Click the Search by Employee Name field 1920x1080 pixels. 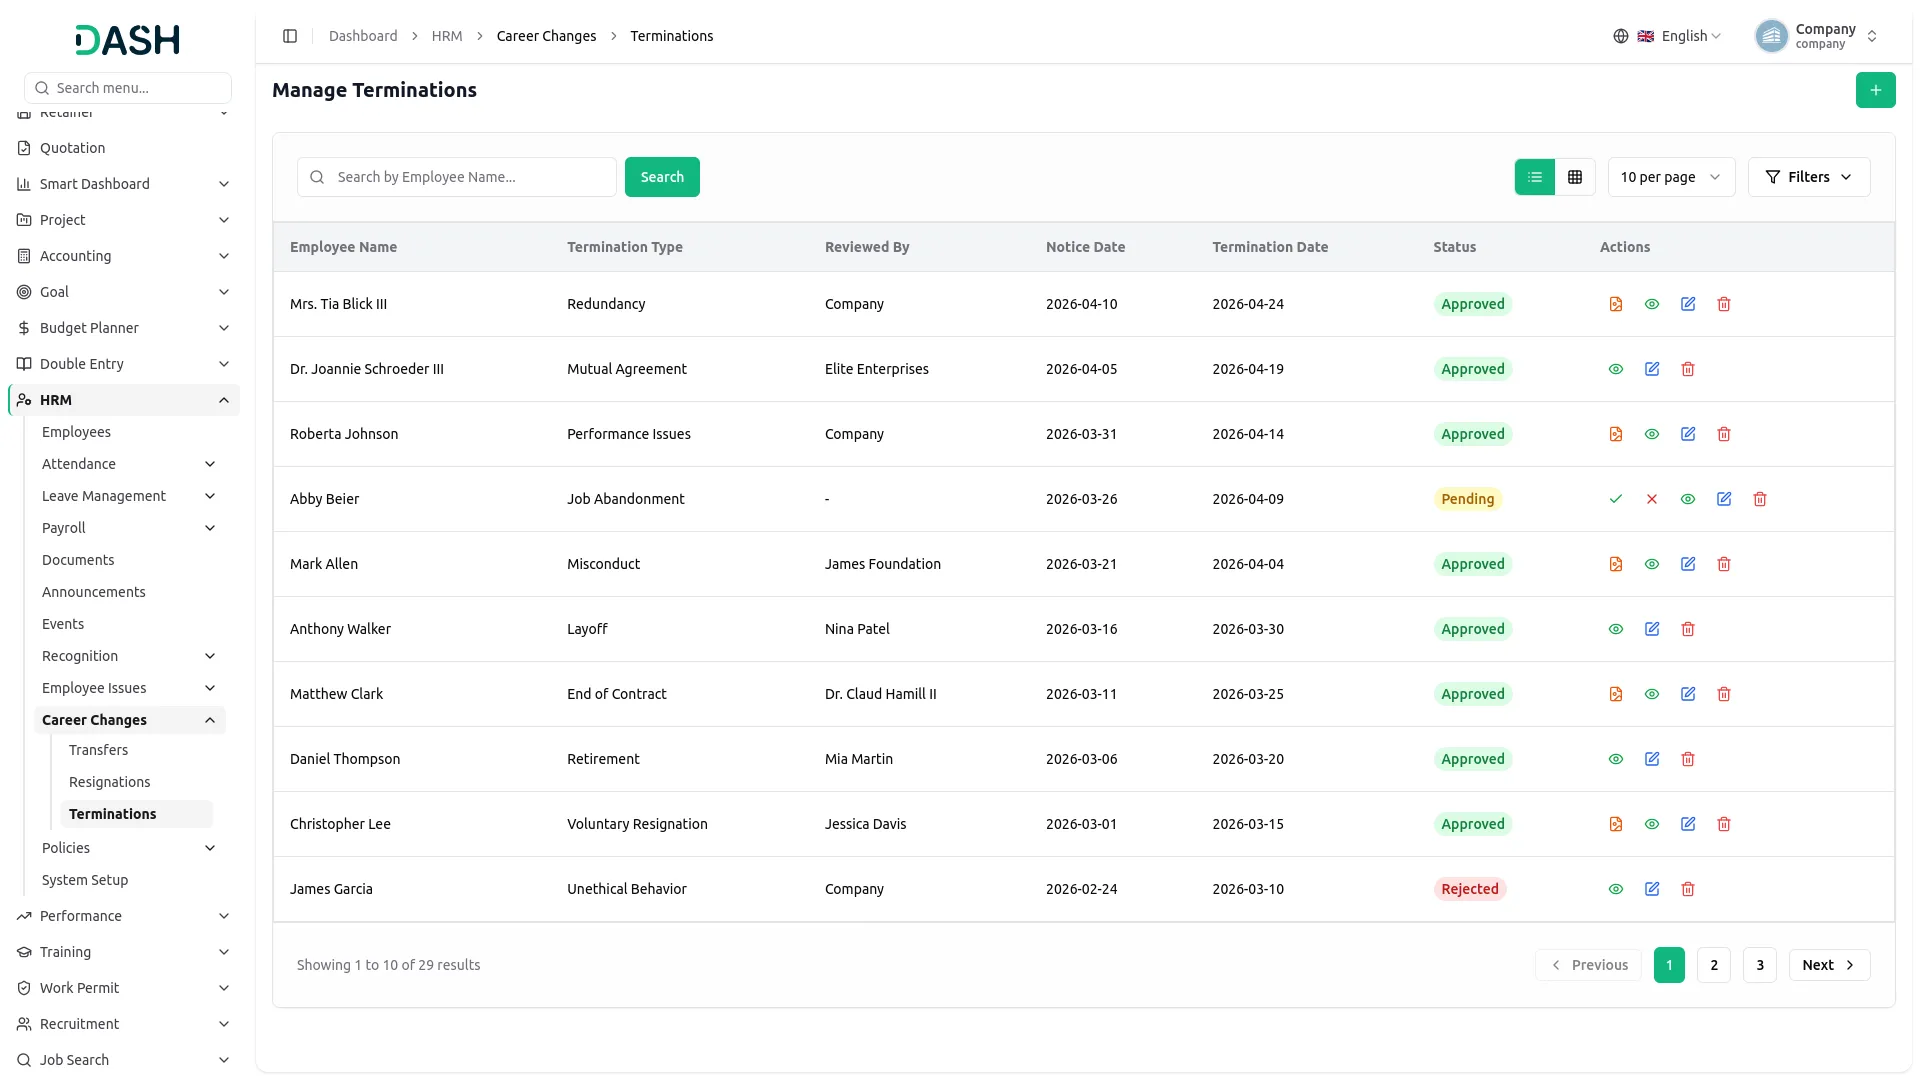click(x=456, y=177)
